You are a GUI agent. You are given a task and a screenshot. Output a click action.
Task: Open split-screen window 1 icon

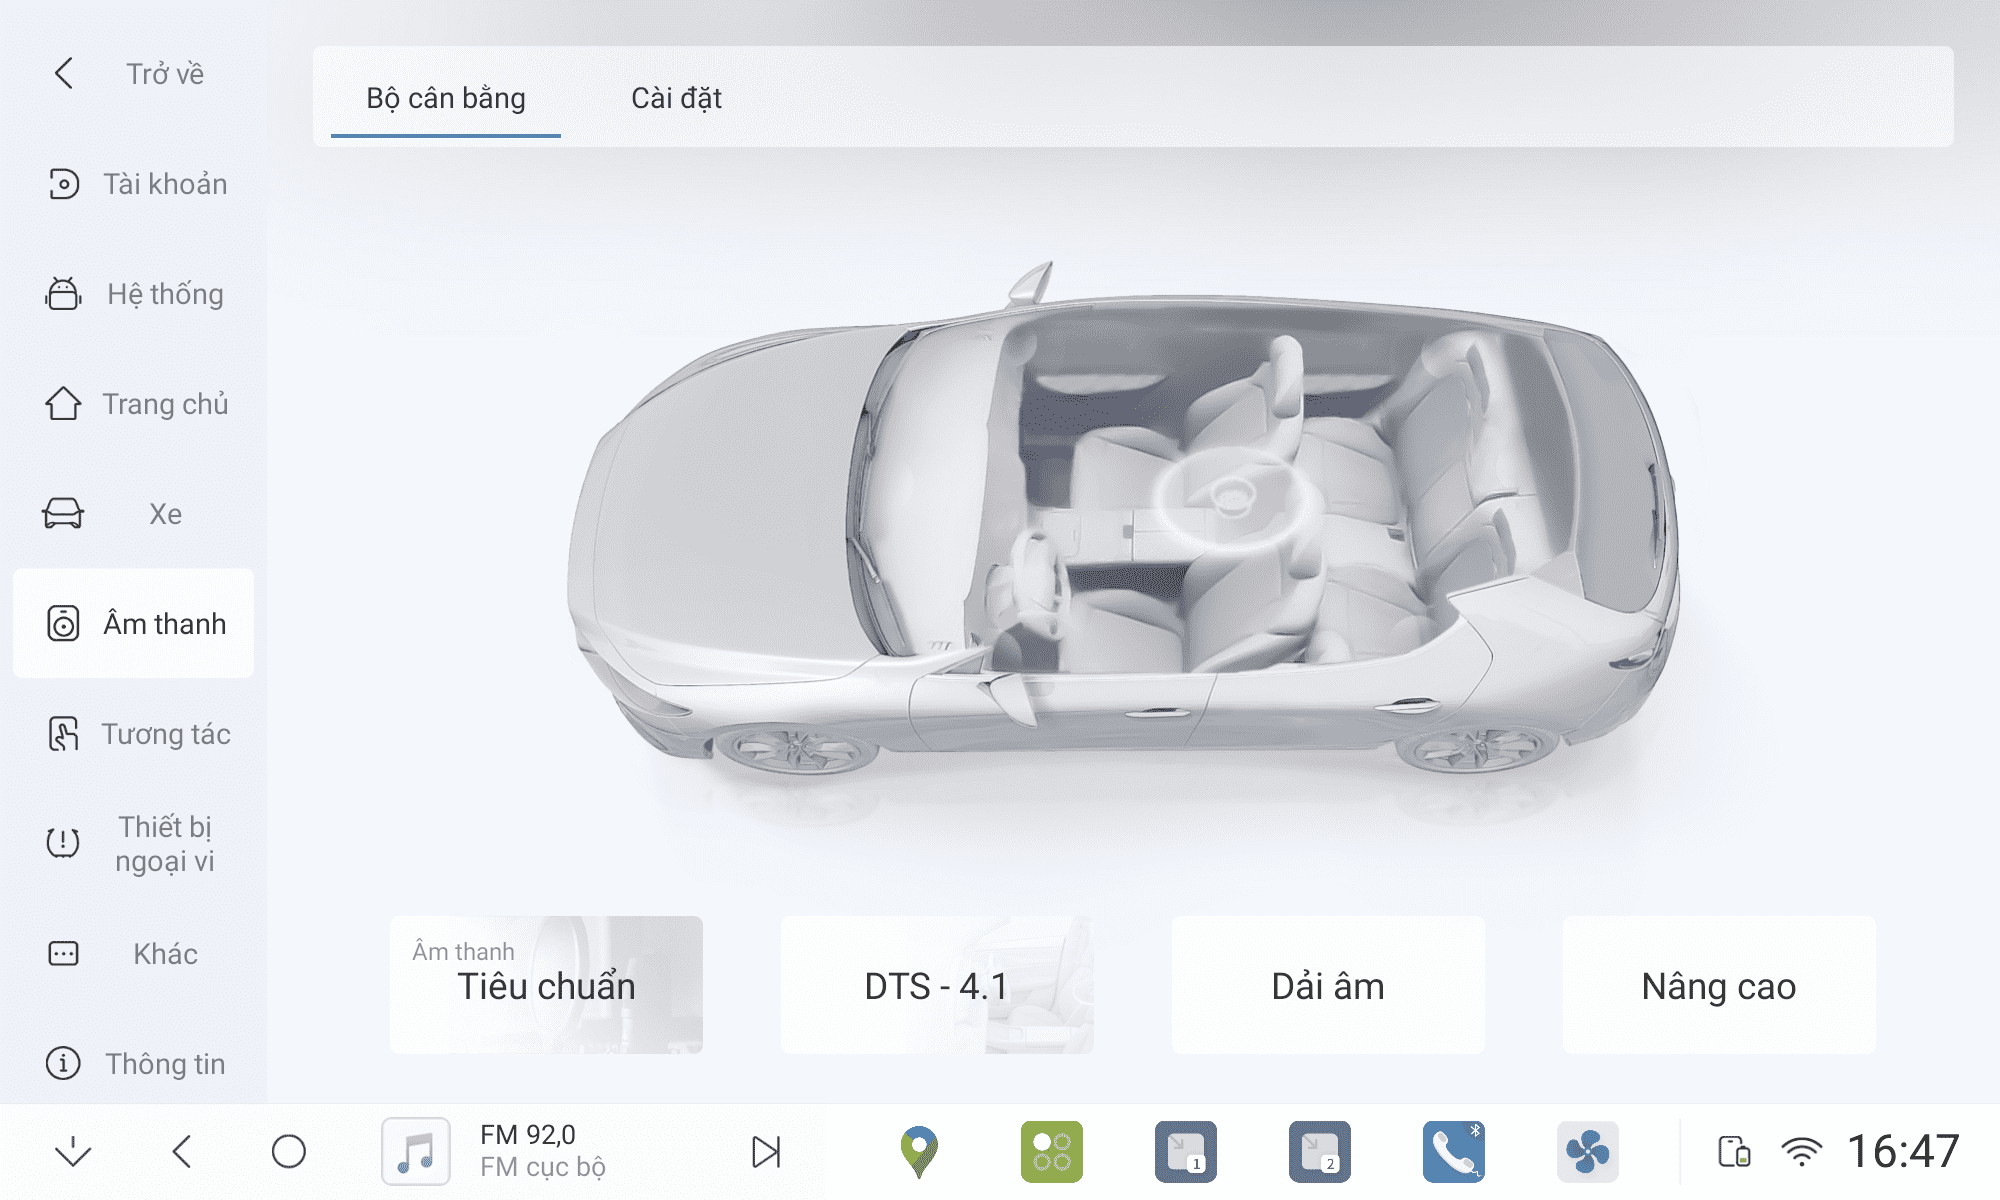point(1185,1152)
